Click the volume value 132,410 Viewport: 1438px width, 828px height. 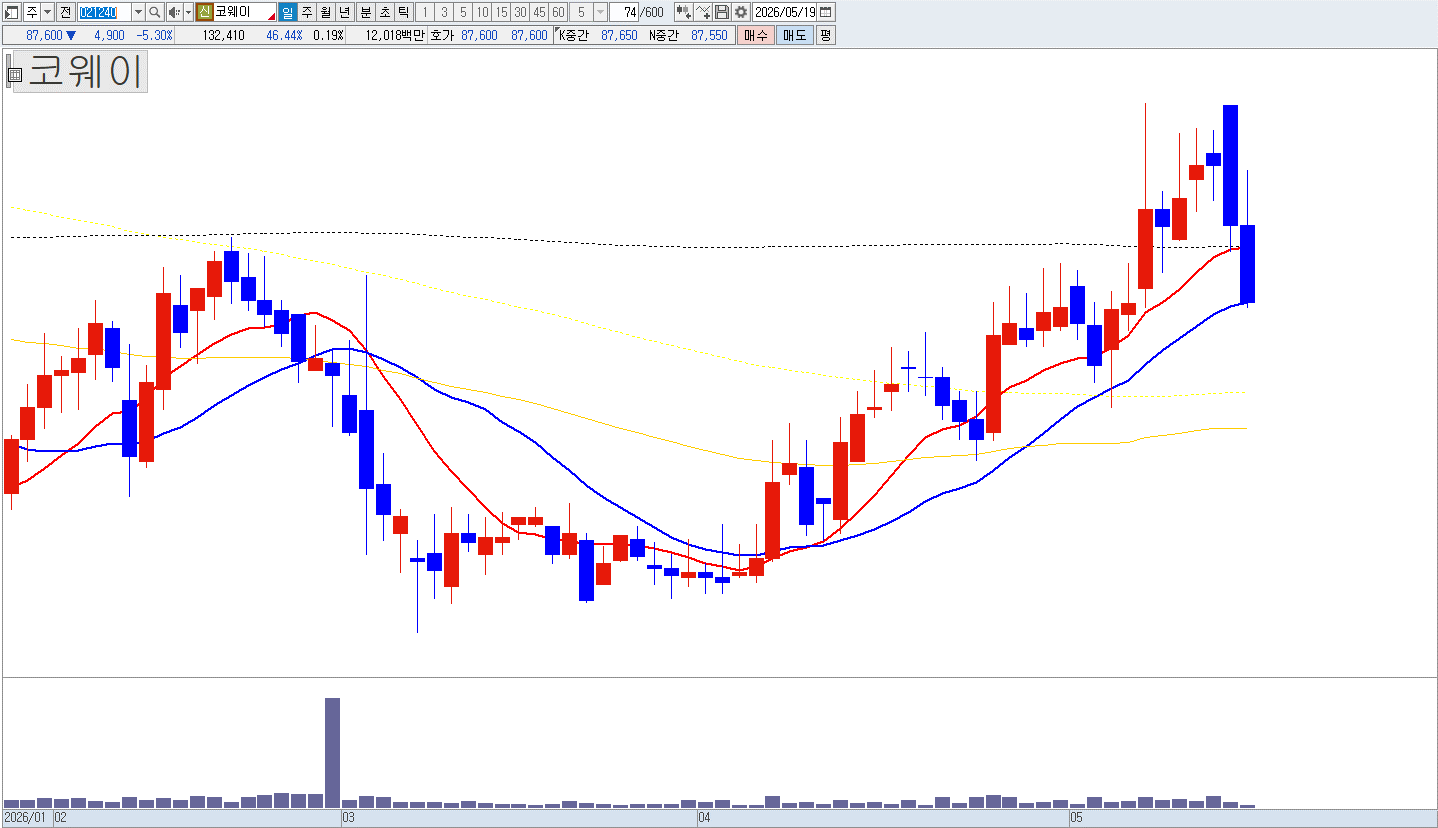coord(223,35)
